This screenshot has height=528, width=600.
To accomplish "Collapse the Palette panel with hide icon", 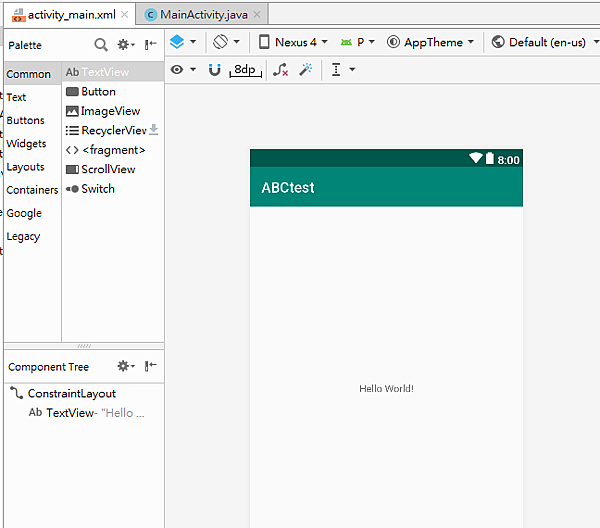I will pyautogui.click(x=151, y=45).
